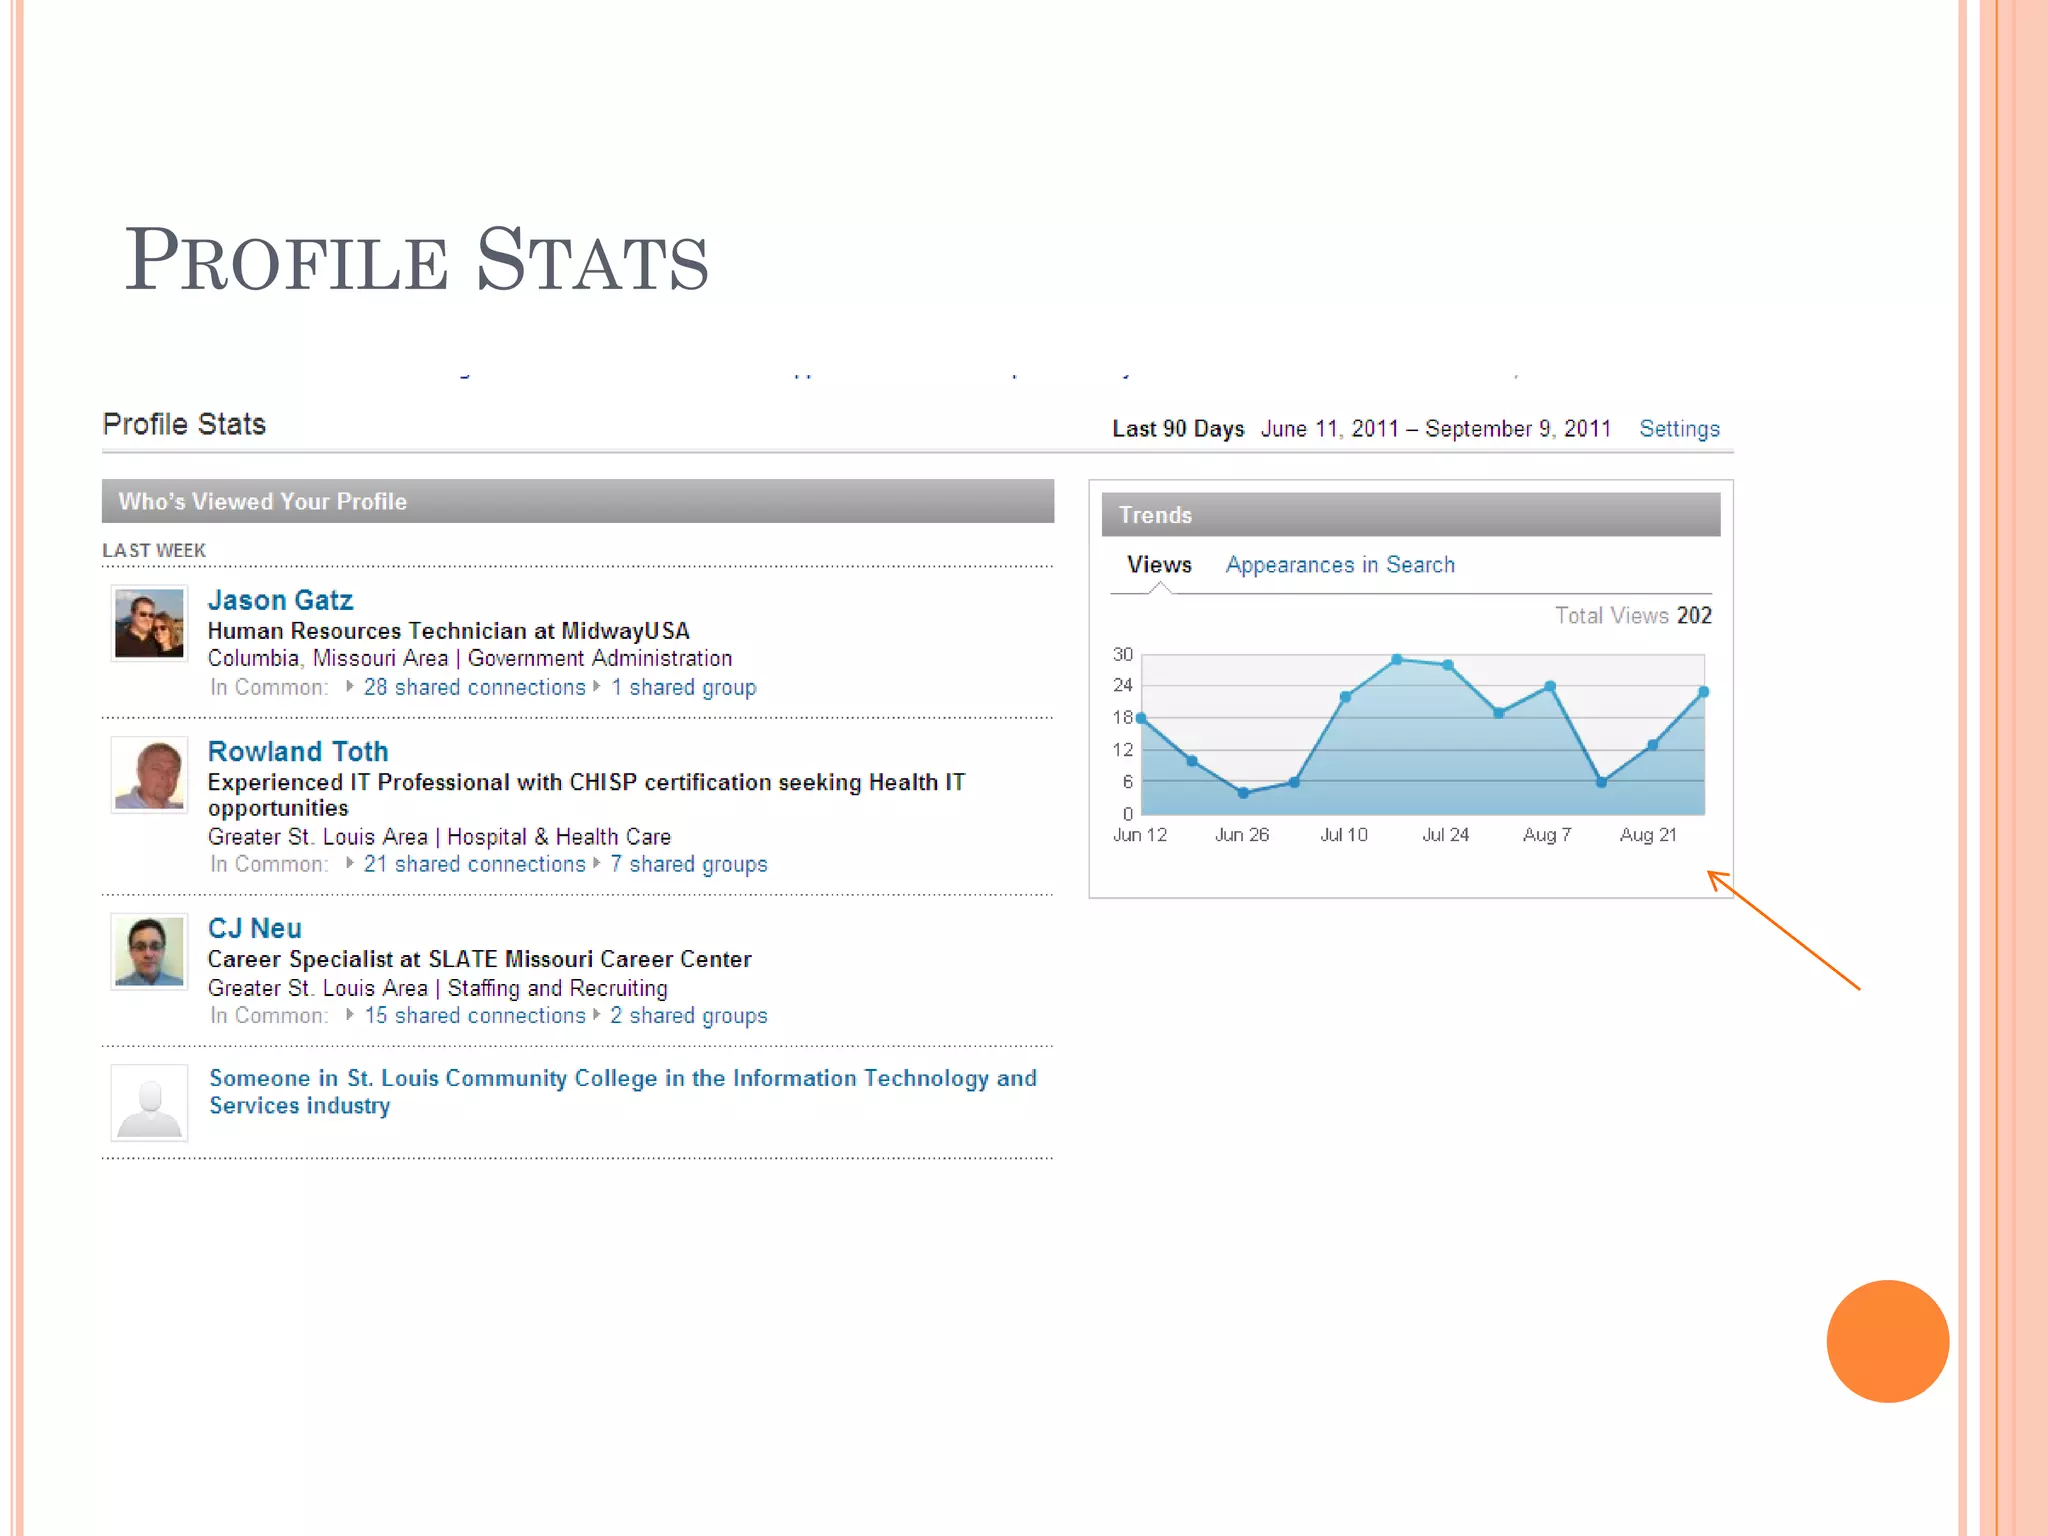Open the St. Louis Community College viewer link
The image size is (2048, 1536).
tap(622, 1092)
